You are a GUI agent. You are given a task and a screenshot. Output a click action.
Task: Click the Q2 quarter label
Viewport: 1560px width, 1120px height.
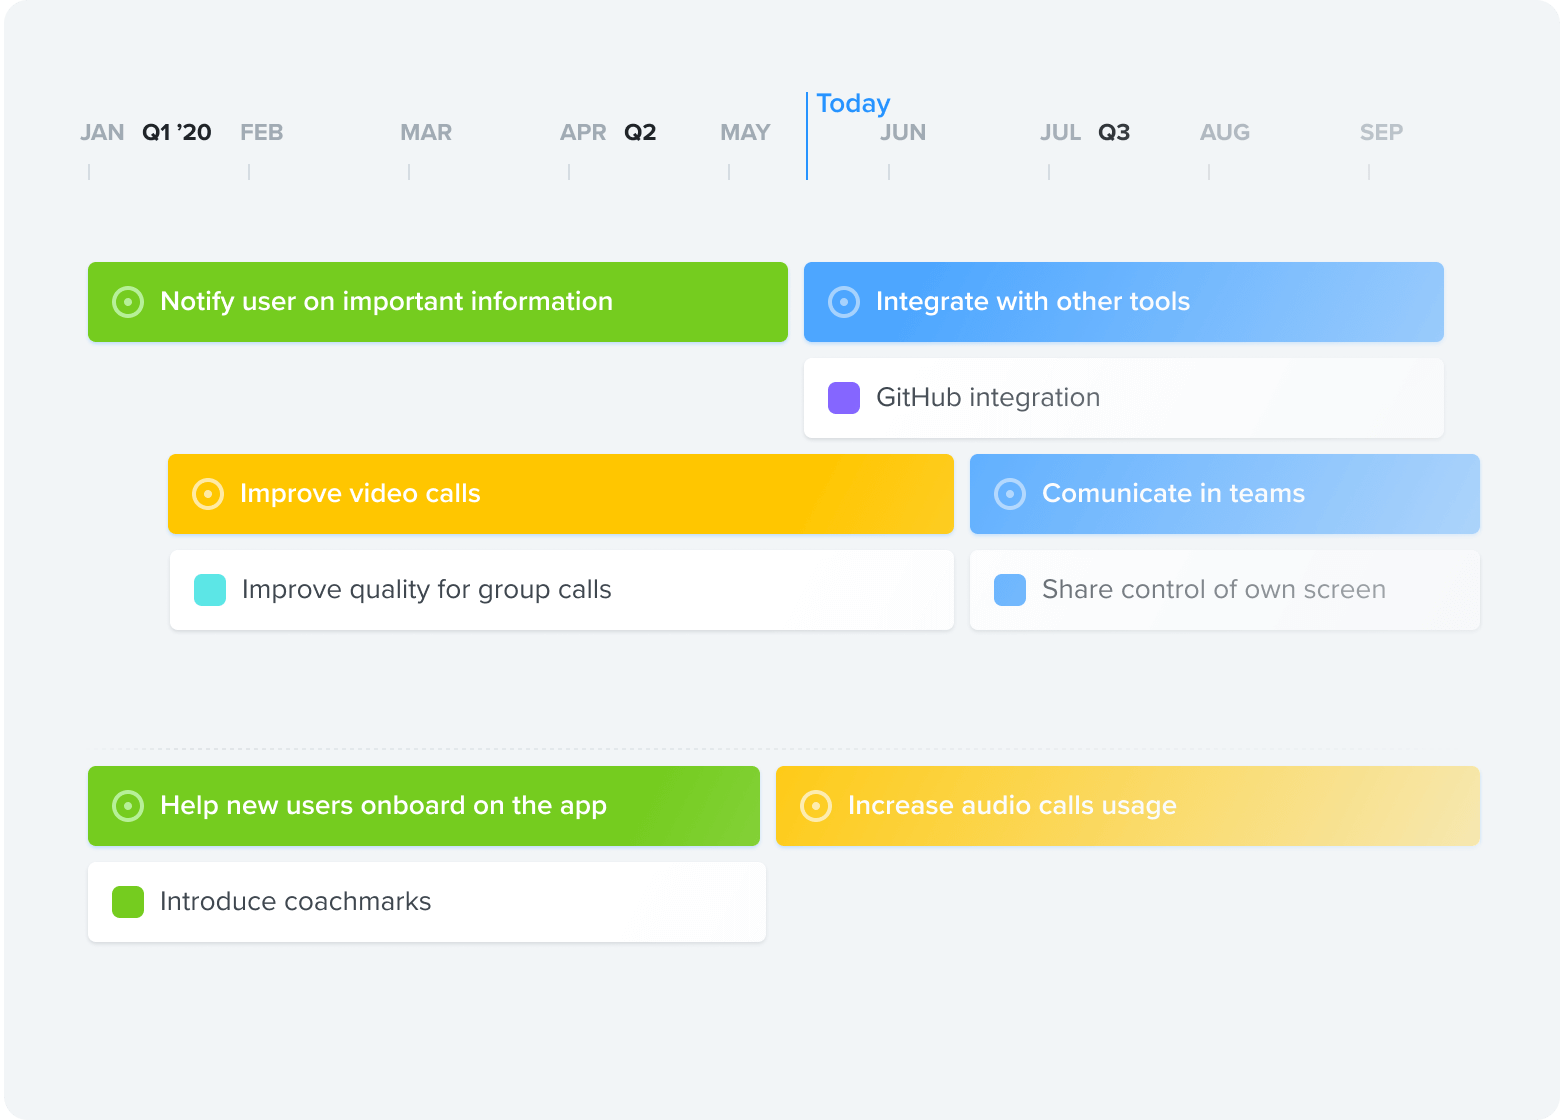pyautogui.click(x=640, y=133)
